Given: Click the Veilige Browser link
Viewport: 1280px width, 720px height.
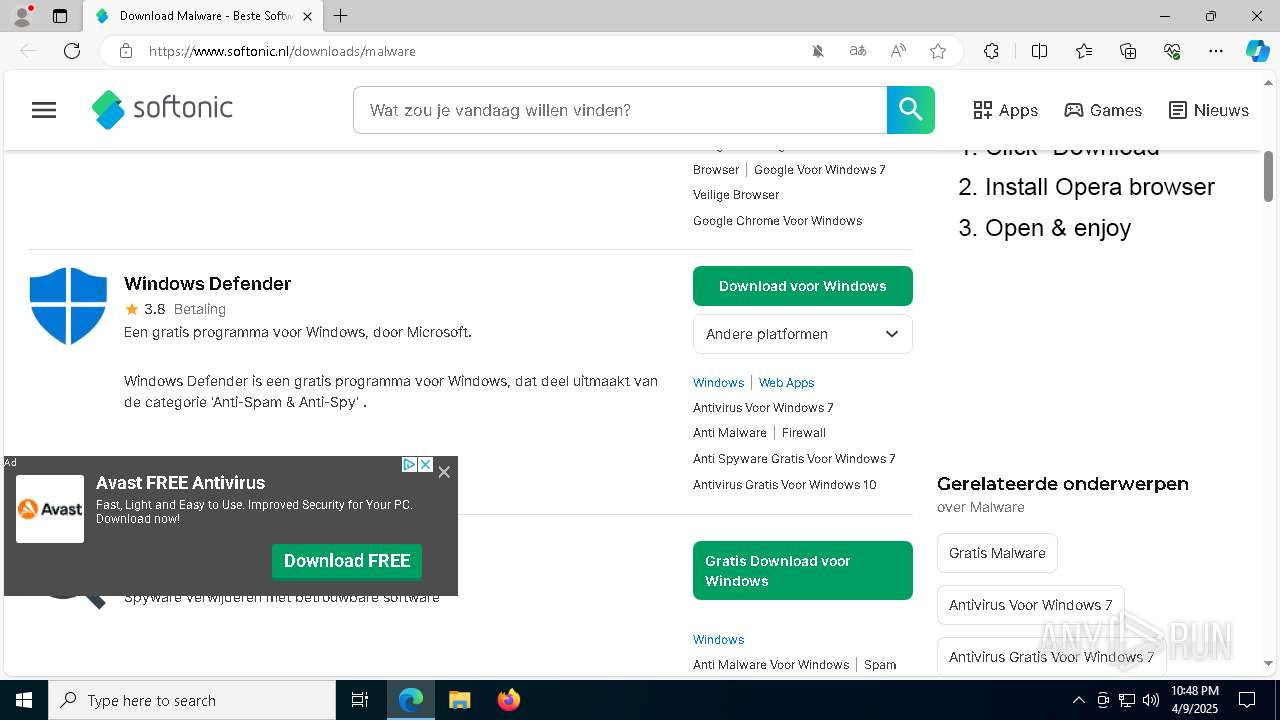Looking at the screenshot, I should pos(736,195).
